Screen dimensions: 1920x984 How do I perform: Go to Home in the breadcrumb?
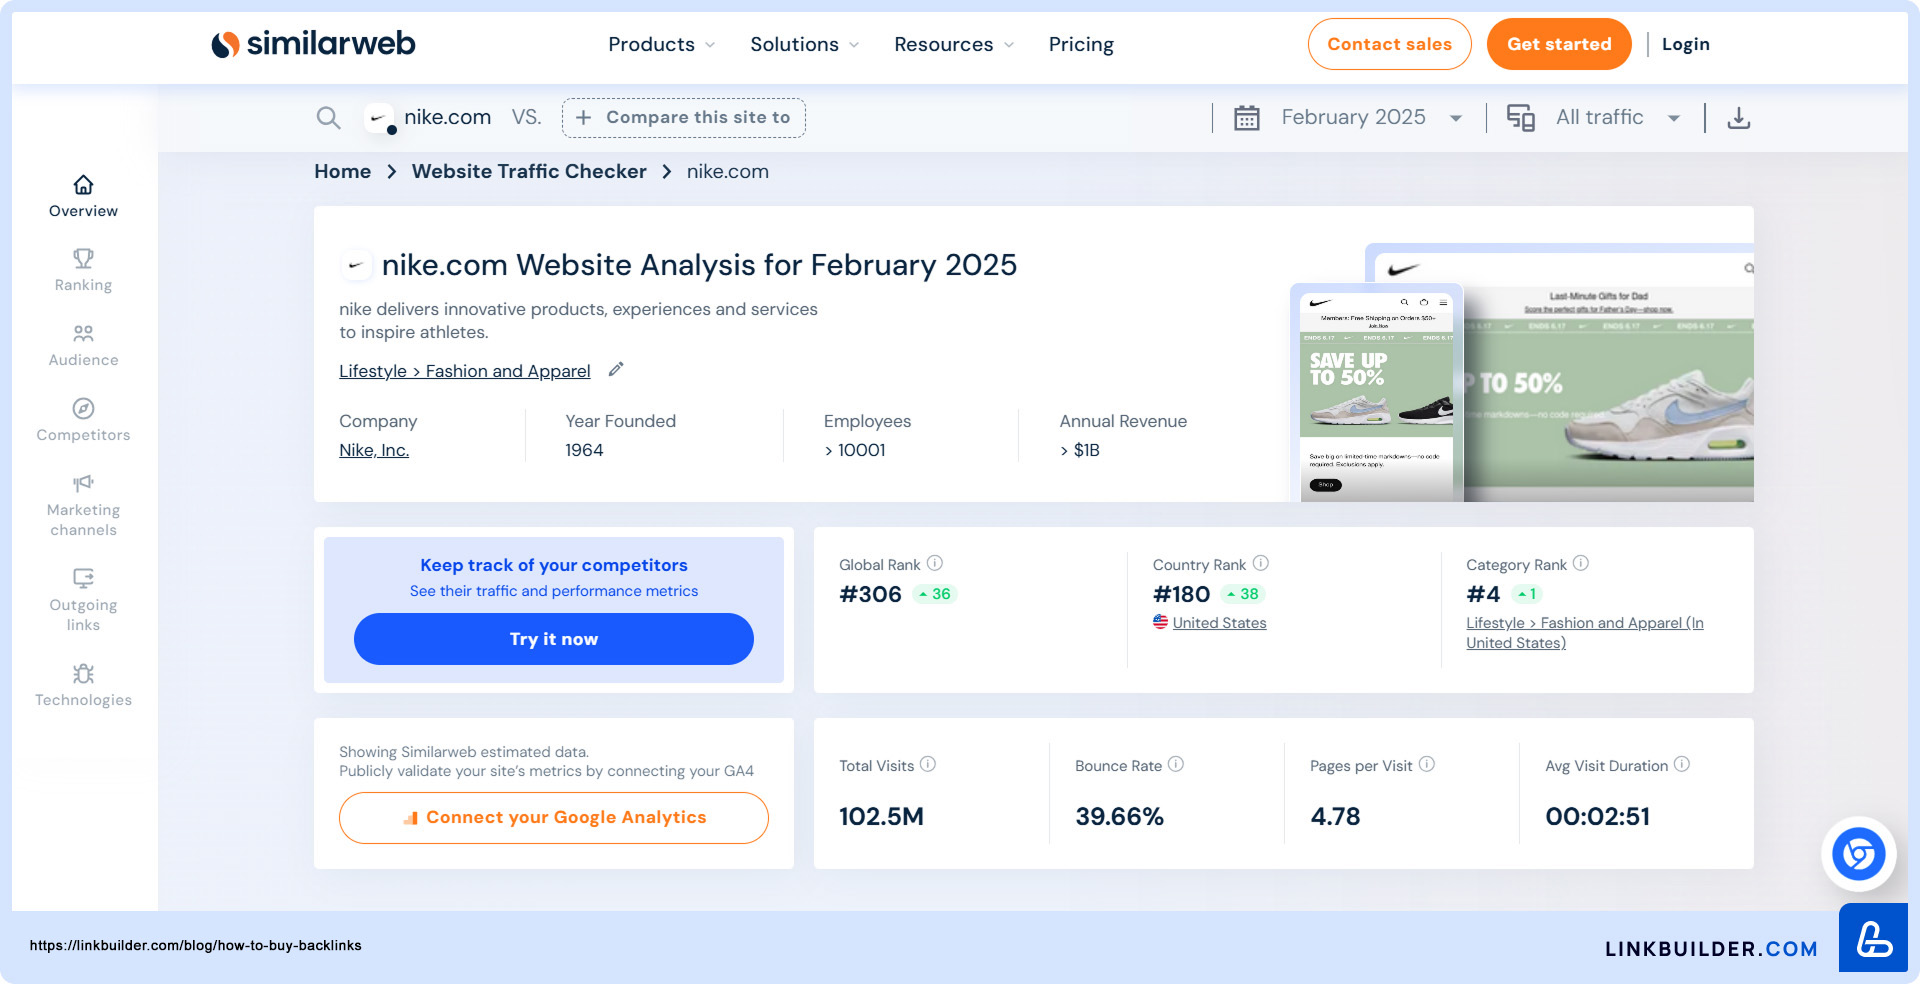(342, 171)
